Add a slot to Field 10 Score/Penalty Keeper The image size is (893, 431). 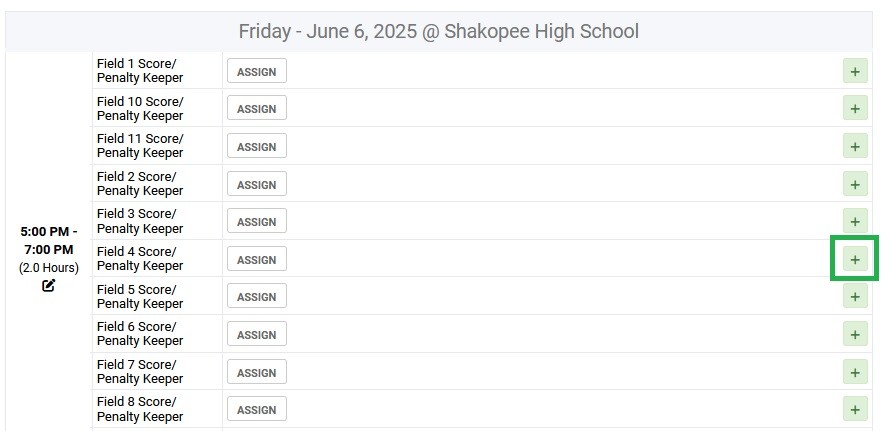click(x=854, y=109)
